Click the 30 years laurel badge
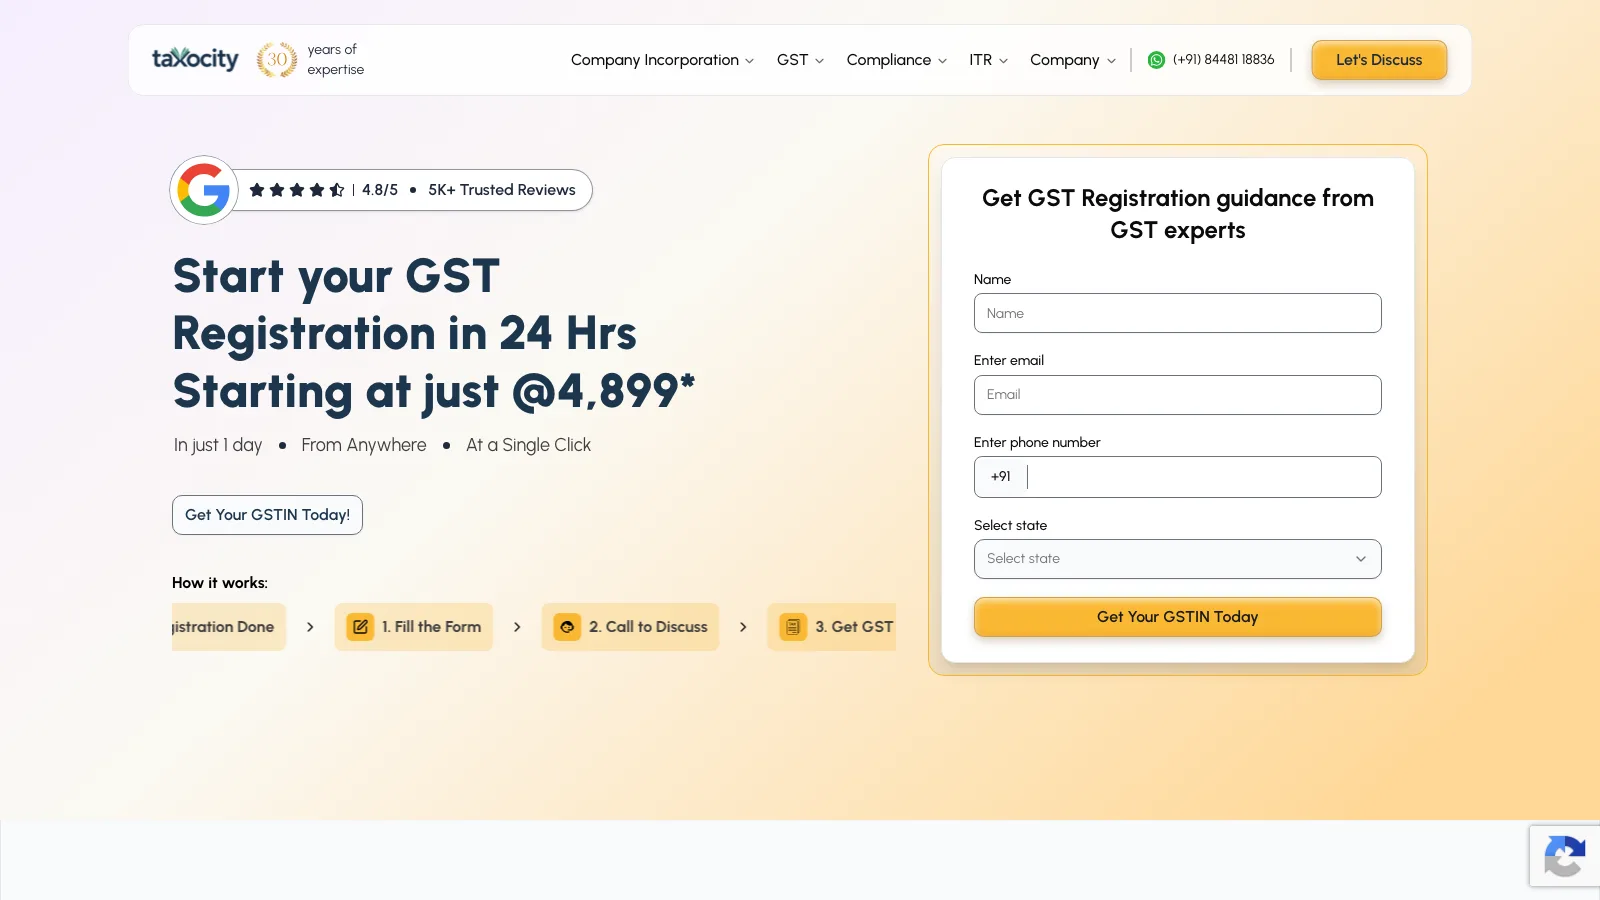Image resolution: width=1600 pixels, height=900 pixels. click(277, 60)
